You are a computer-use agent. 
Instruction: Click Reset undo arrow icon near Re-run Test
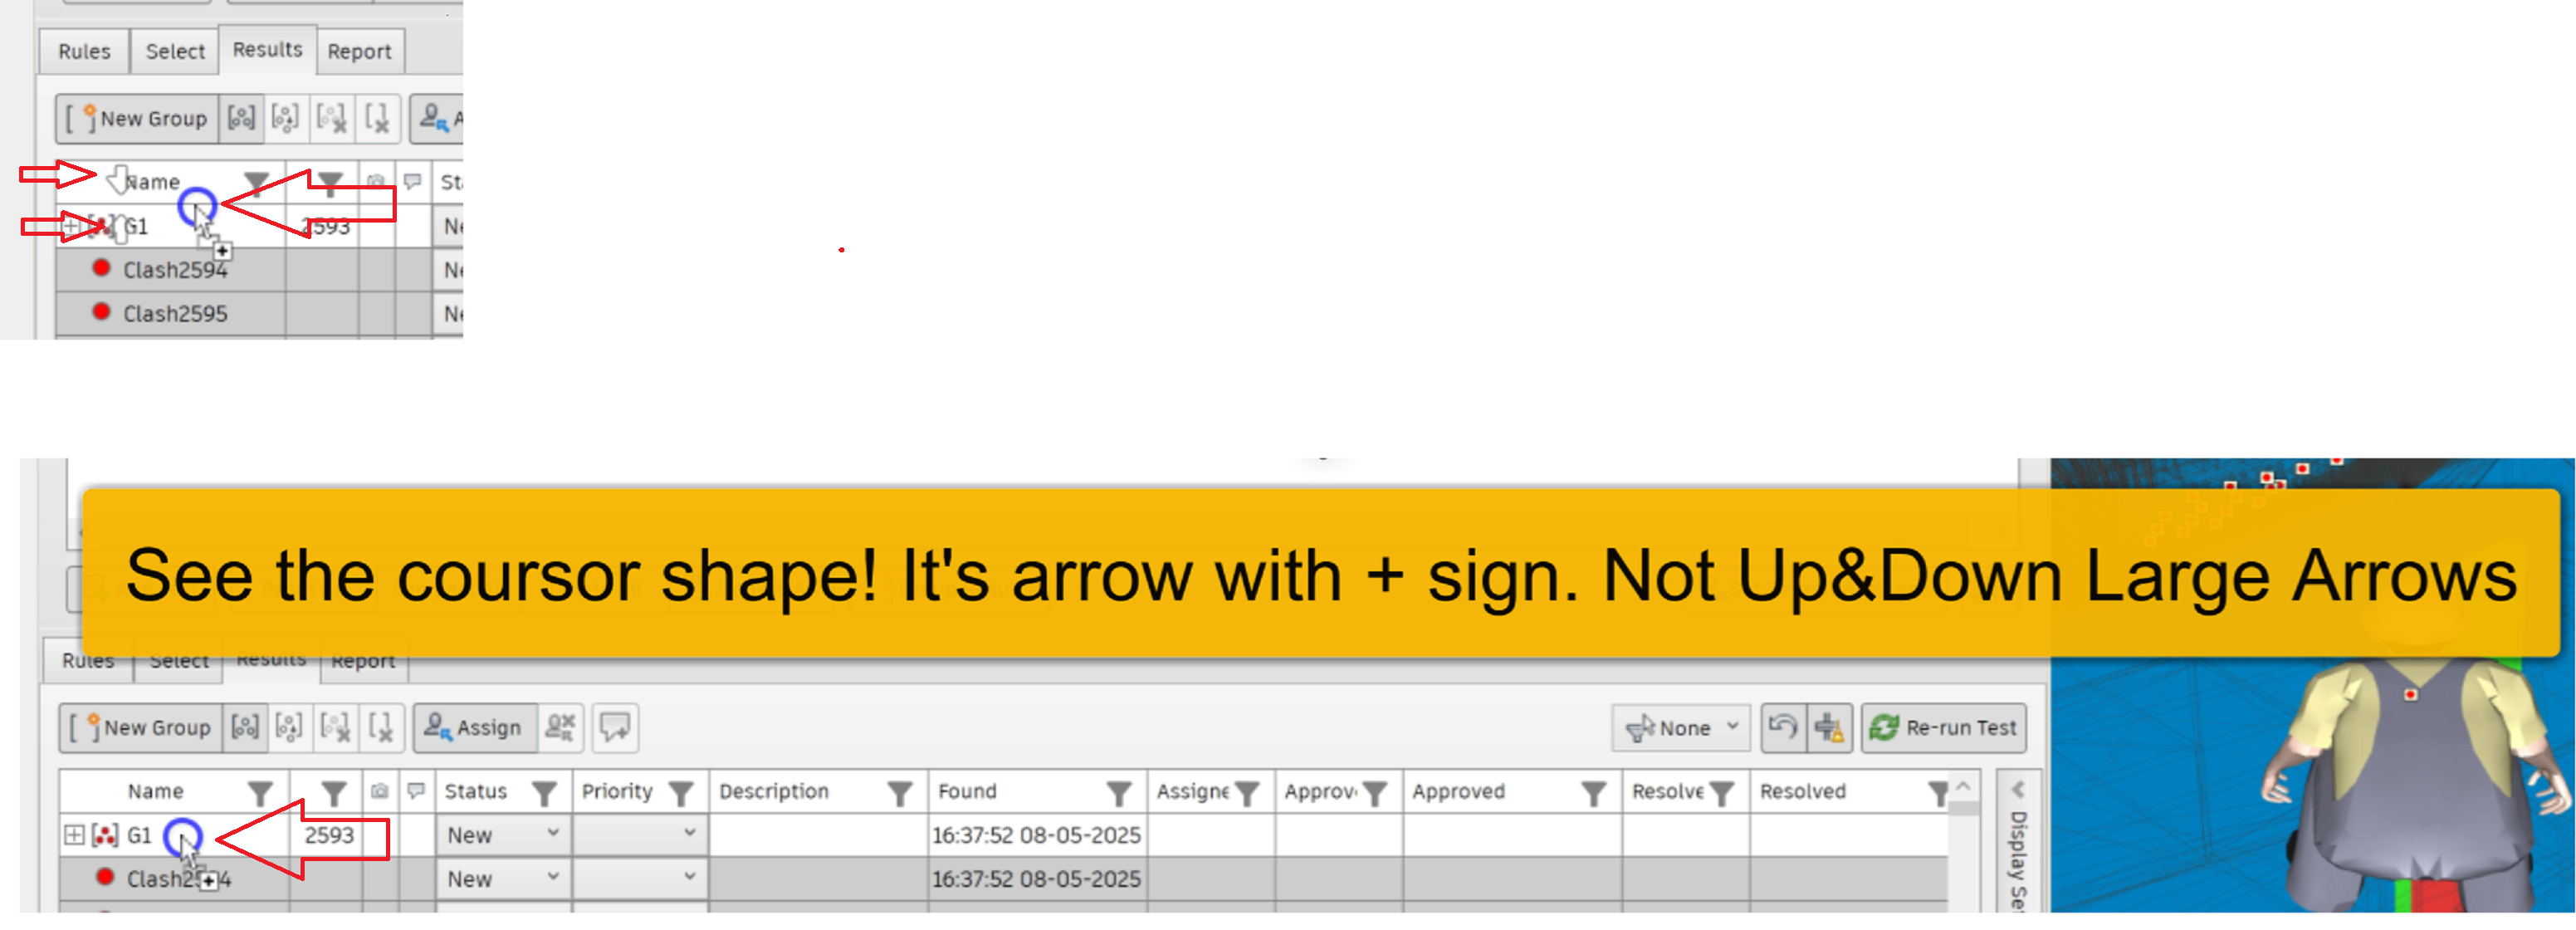[1782, 727]
